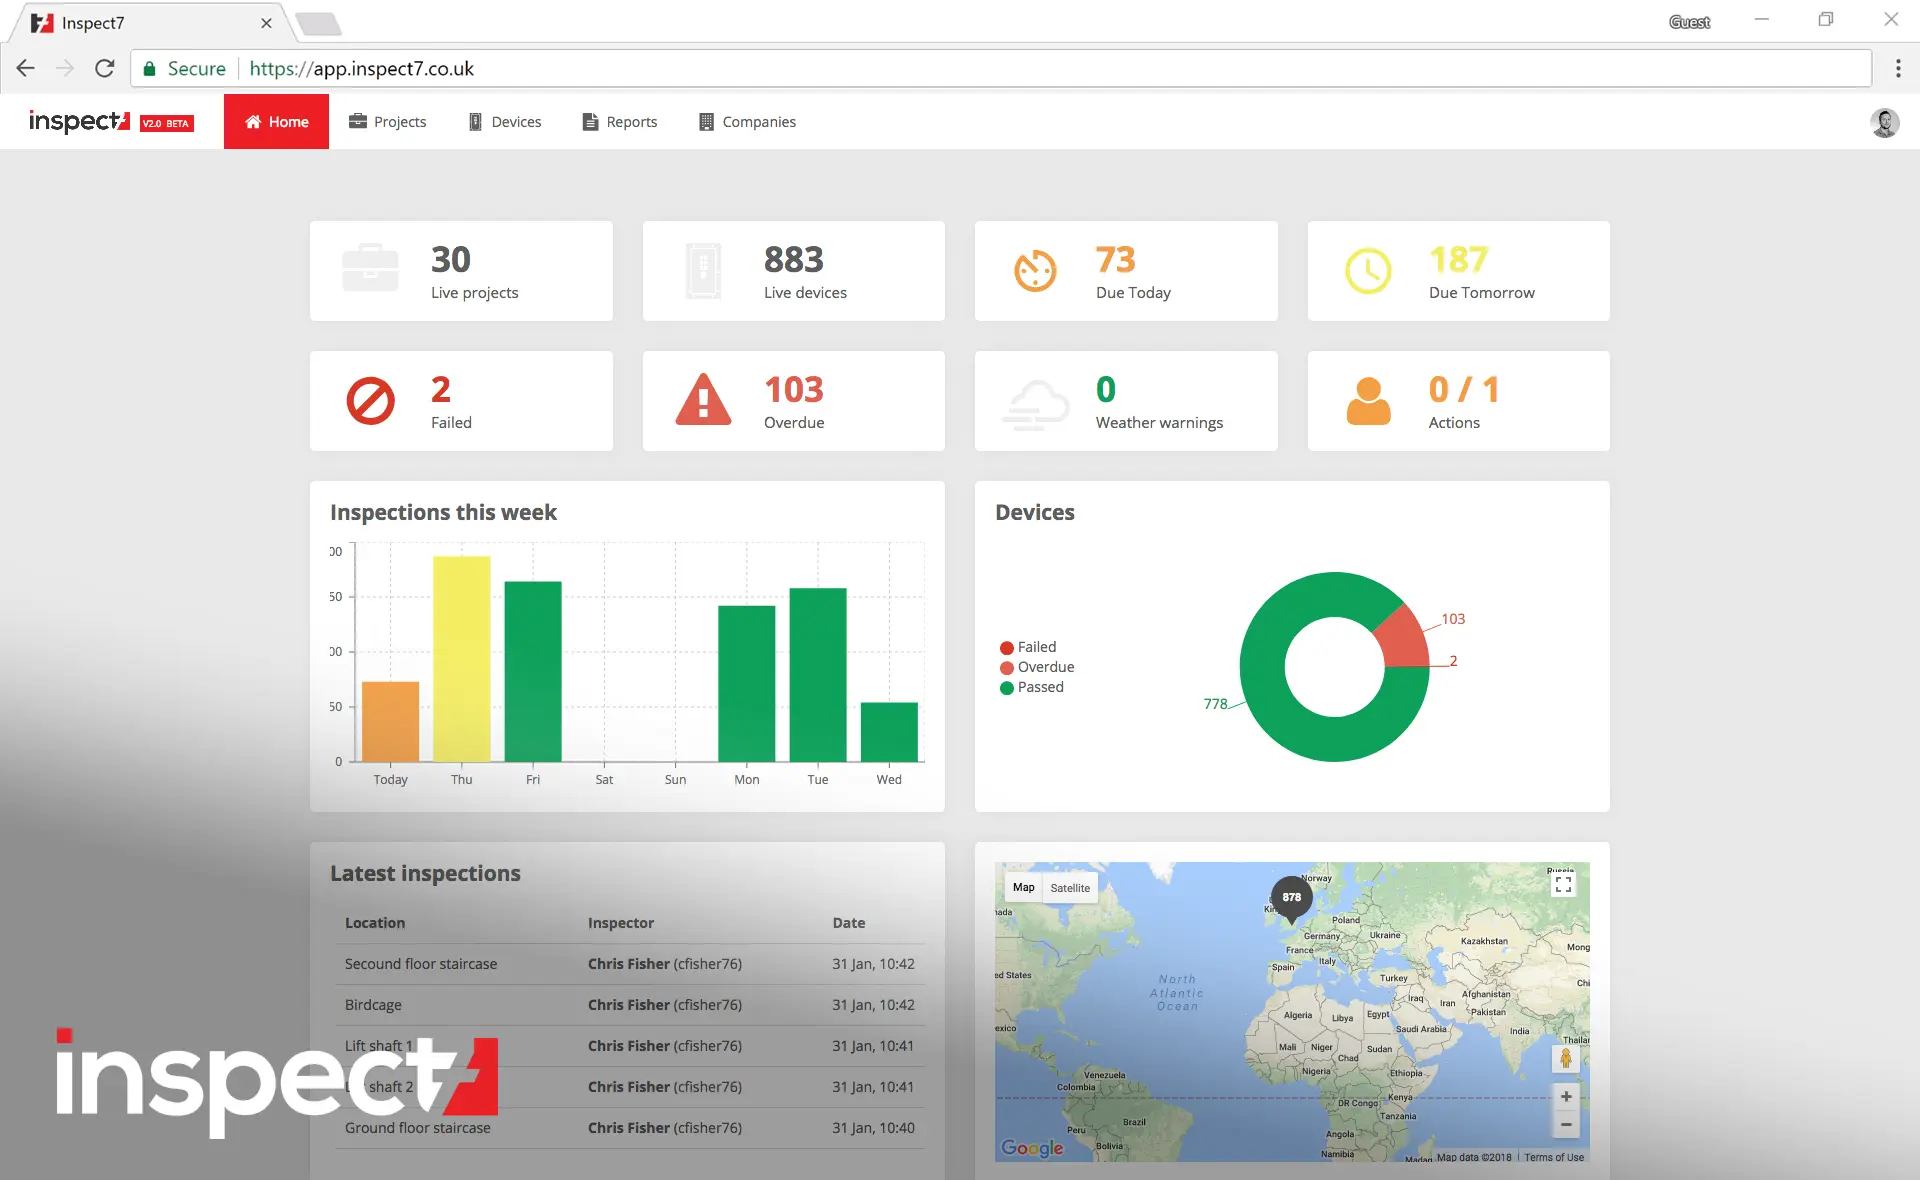Click the Due Today timer icon
The image size is (1920, 1180).
1035,271
